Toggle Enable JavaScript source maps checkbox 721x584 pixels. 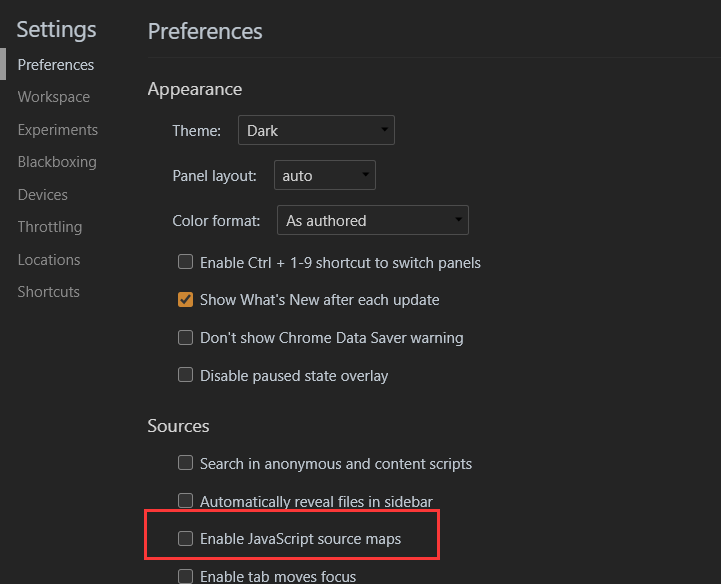pos(185,539)
